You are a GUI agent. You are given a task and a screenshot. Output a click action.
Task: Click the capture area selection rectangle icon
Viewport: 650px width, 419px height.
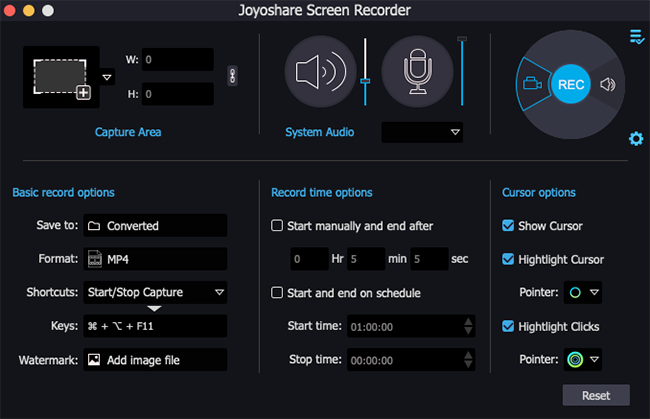point(61,78)
